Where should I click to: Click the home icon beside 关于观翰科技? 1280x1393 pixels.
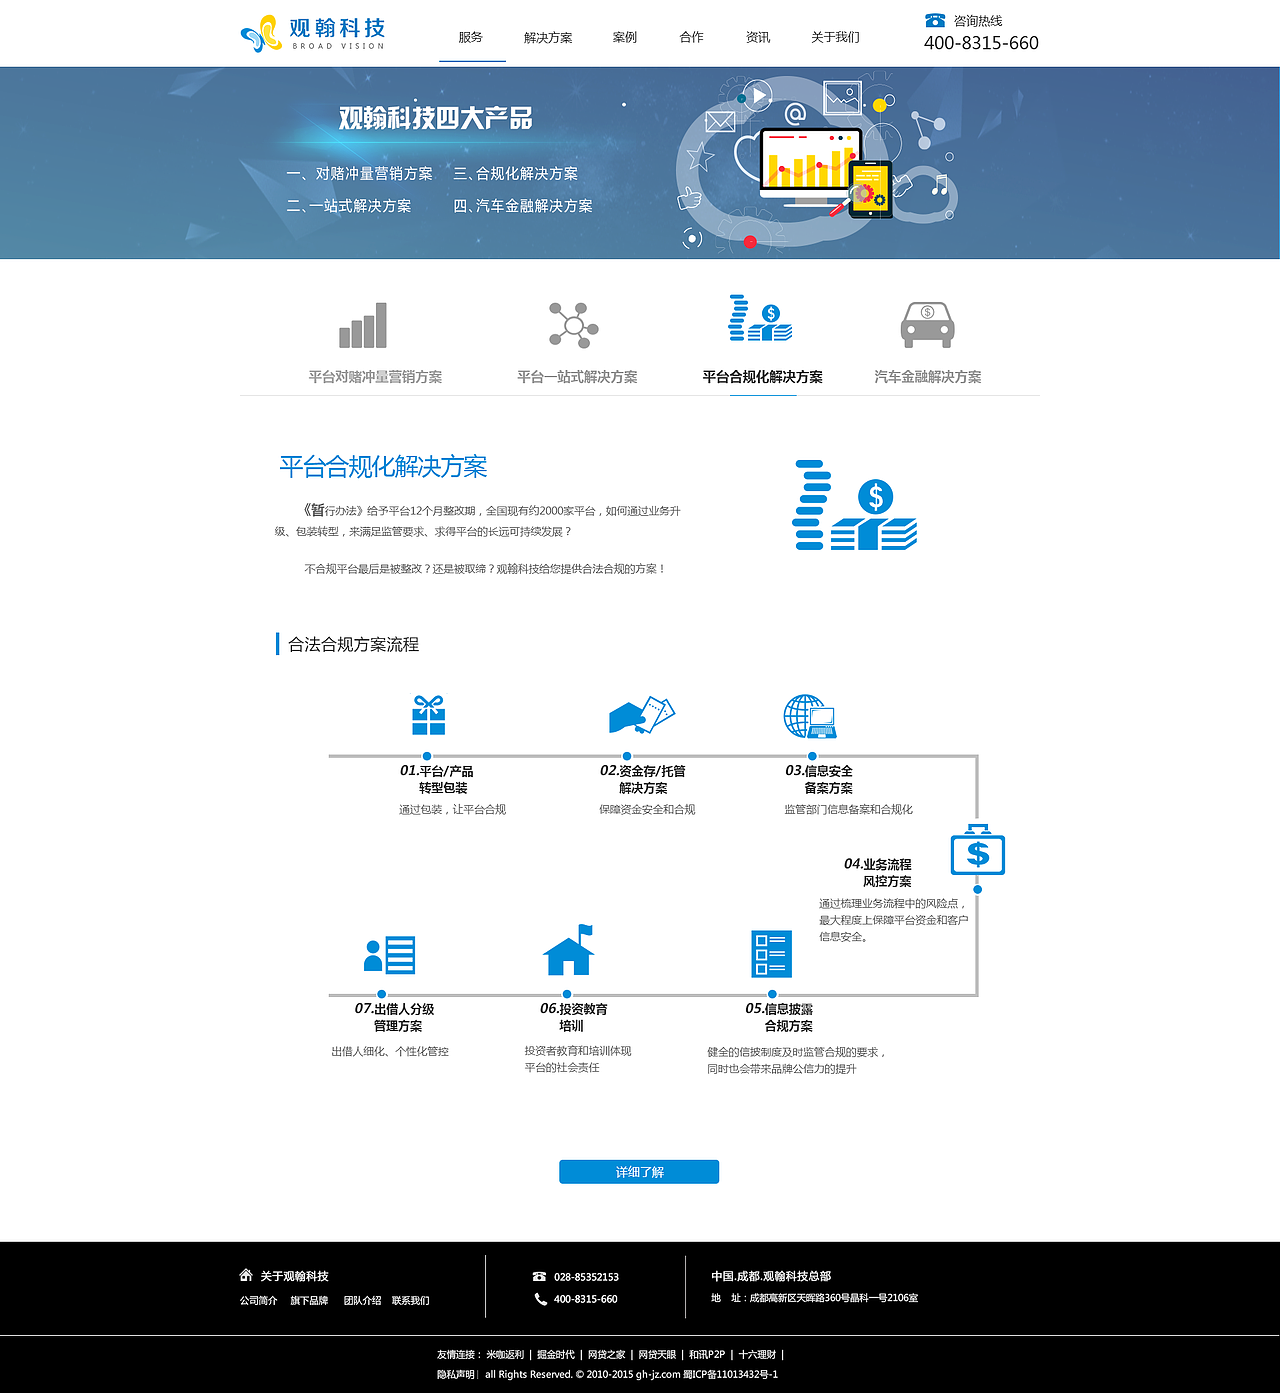(x=246, y=1275)
